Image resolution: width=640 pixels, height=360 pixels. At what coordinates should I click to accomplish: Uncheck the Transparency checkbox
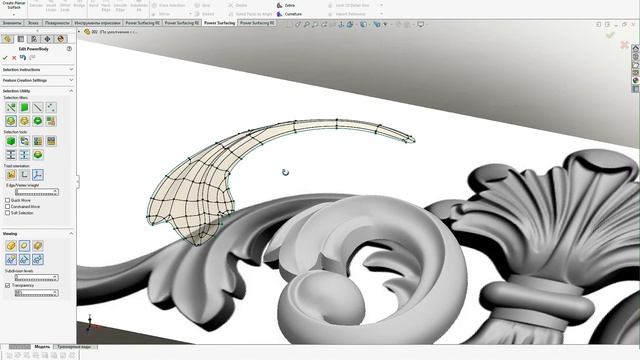[x=7, y=286]
